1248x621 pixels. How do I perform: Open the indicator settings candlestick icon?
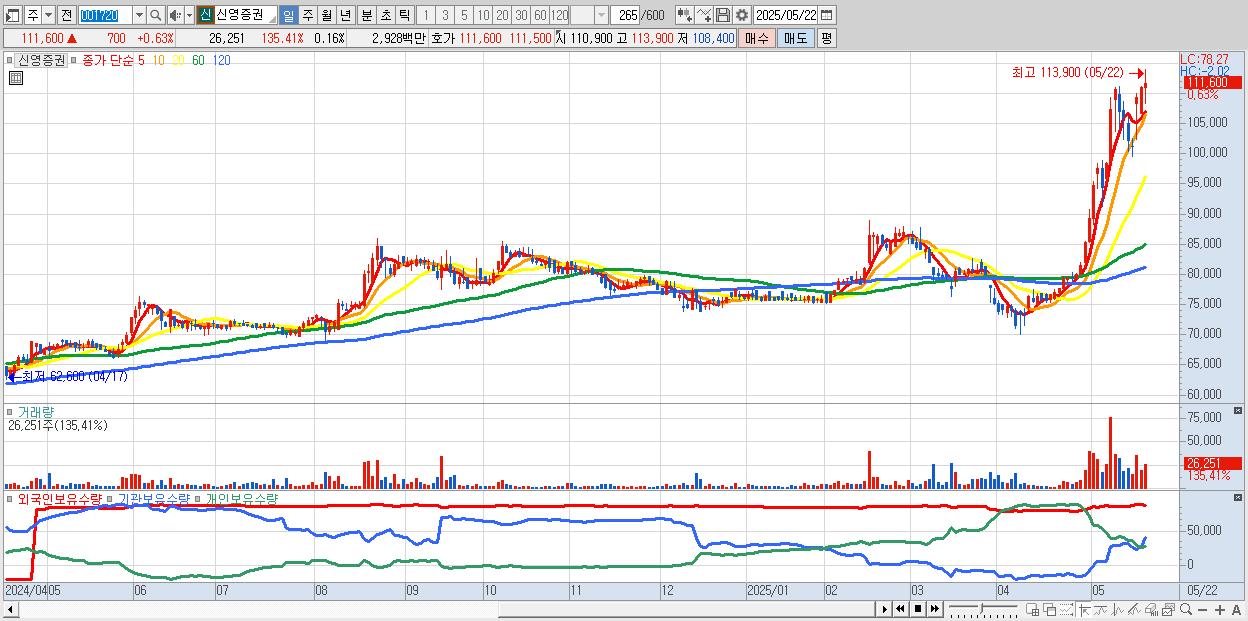684,15
